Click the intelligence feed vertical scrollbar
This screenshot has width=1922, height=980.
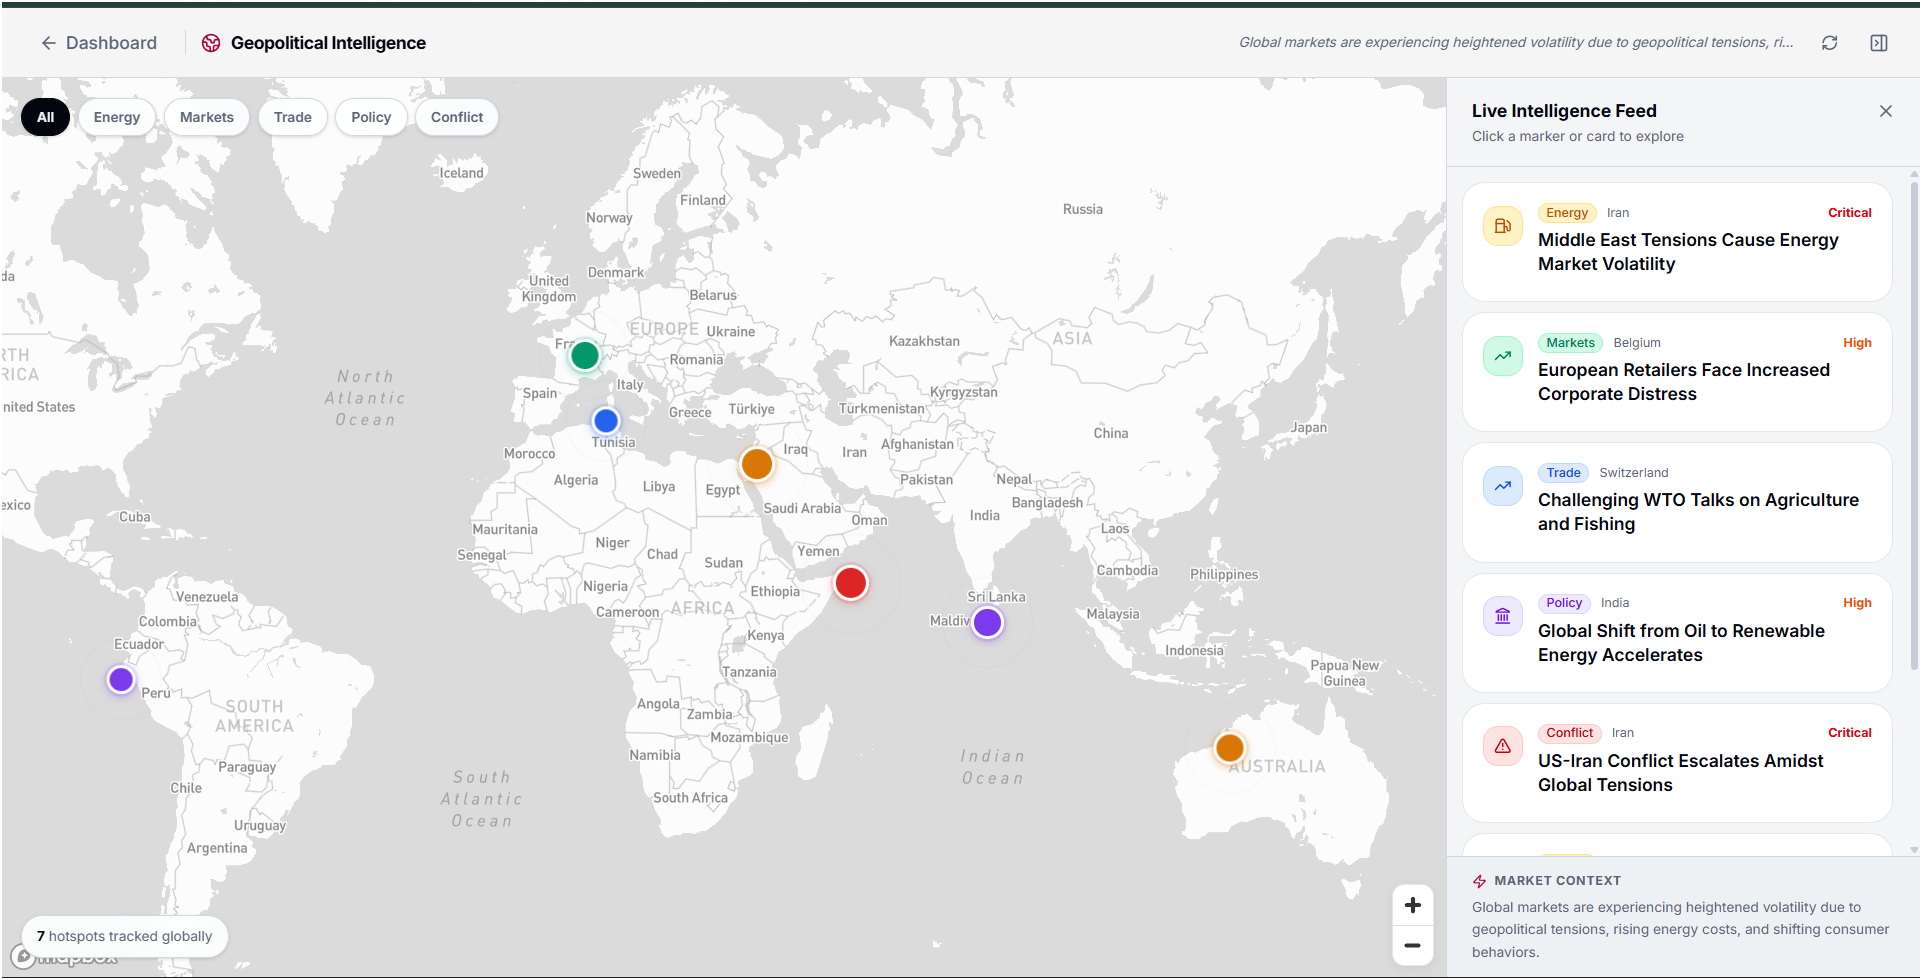pos(1914,425)
